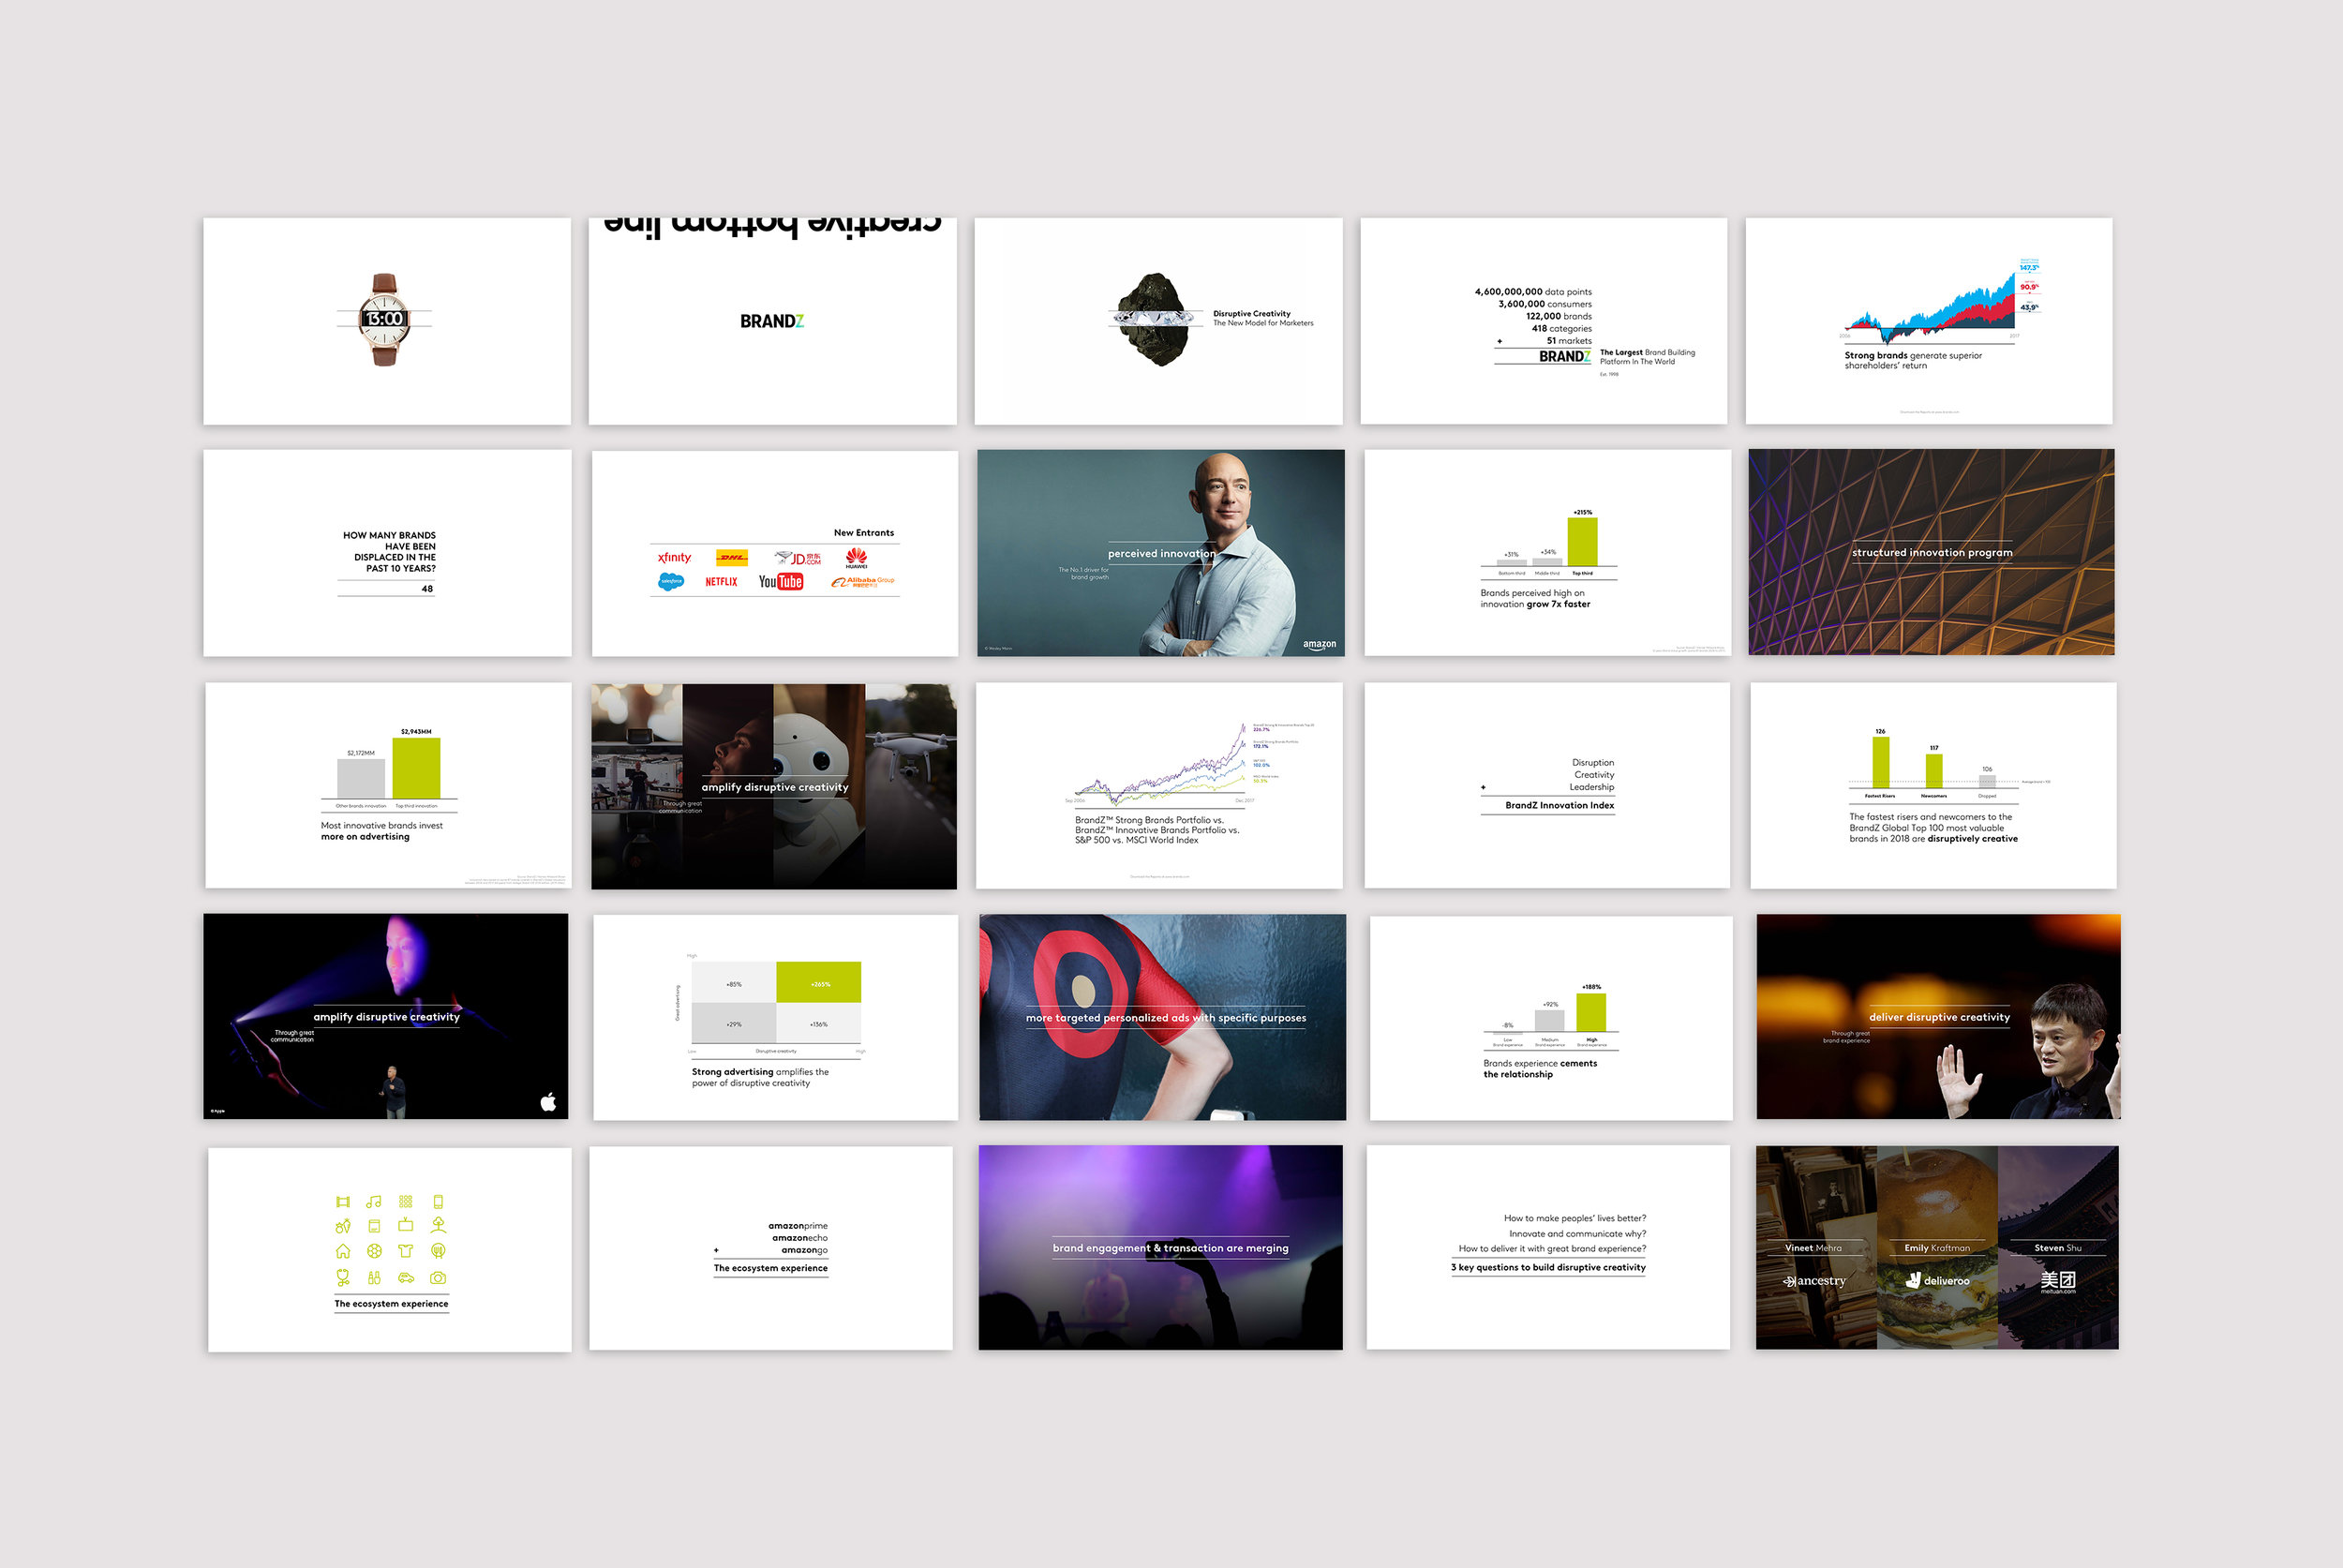Click the yellow DHL logo
Viewport: 2343px width, 1568px height.
coord(732,558)
